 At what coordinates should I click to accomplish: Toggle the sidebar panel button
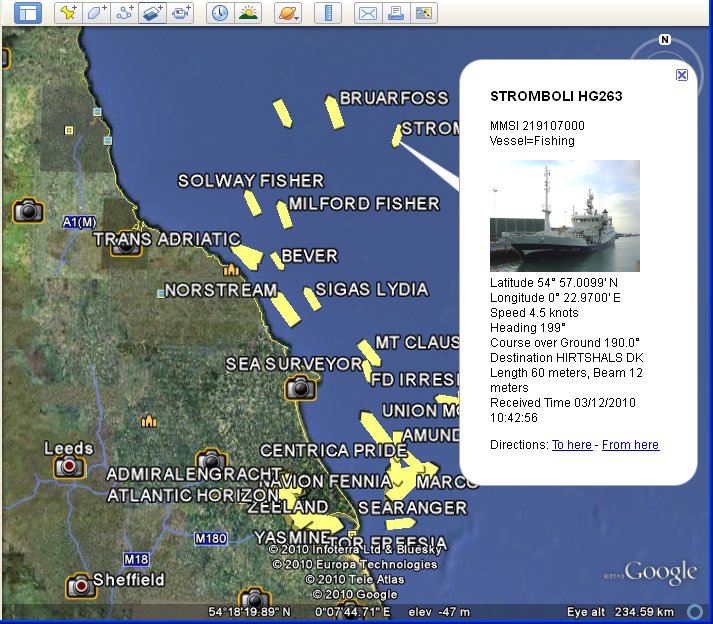[x=28, y=12]
